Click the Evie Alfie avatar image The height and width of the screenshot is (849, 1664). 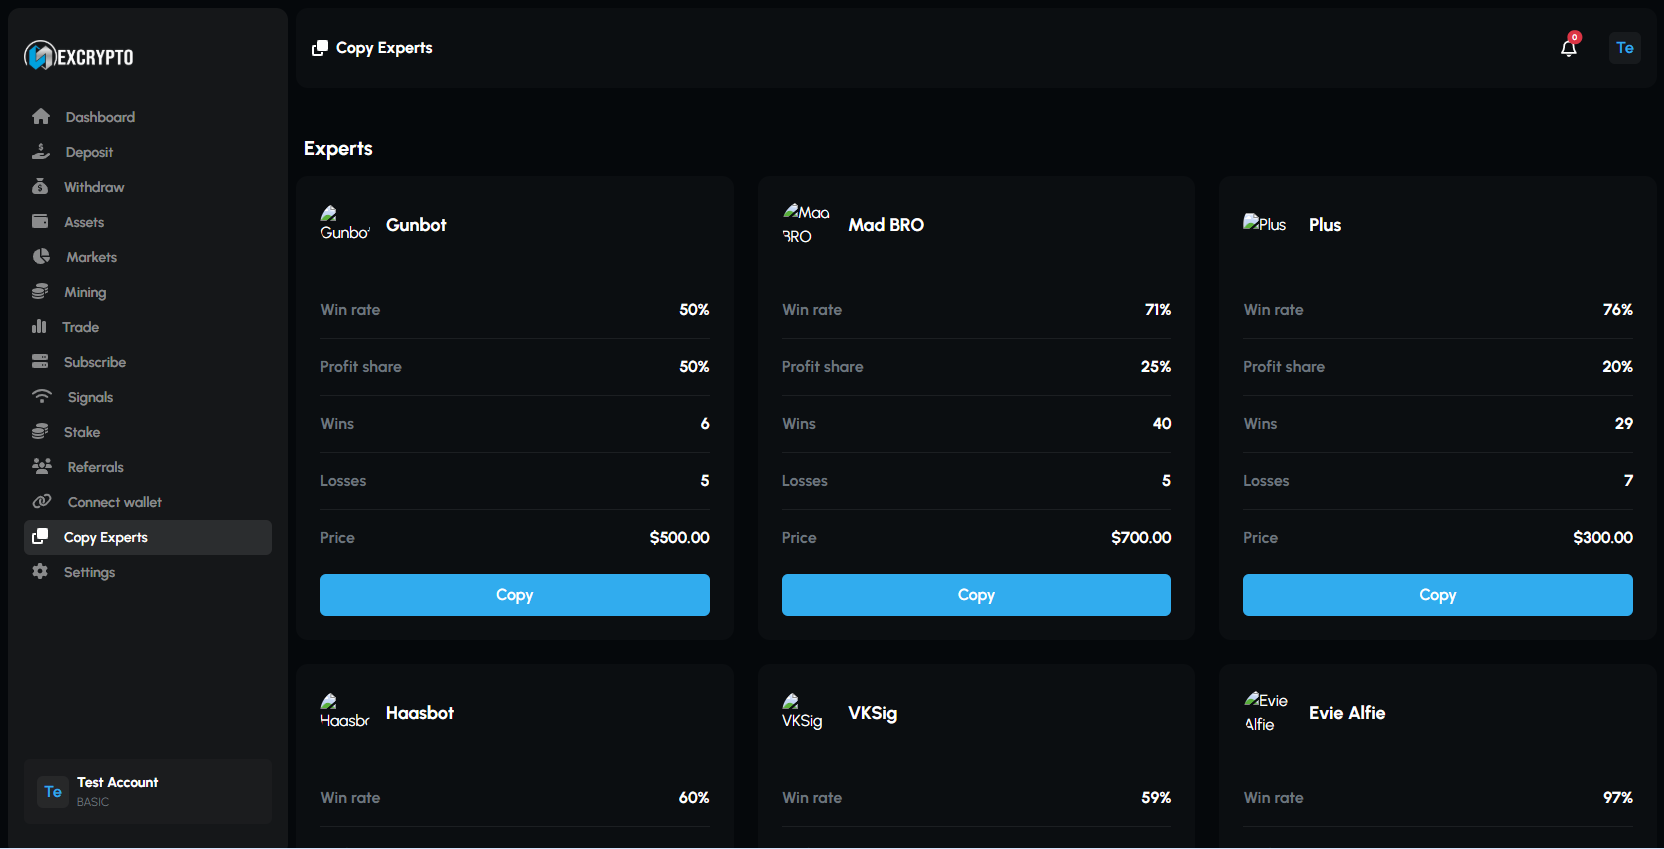pos(1266,712)
